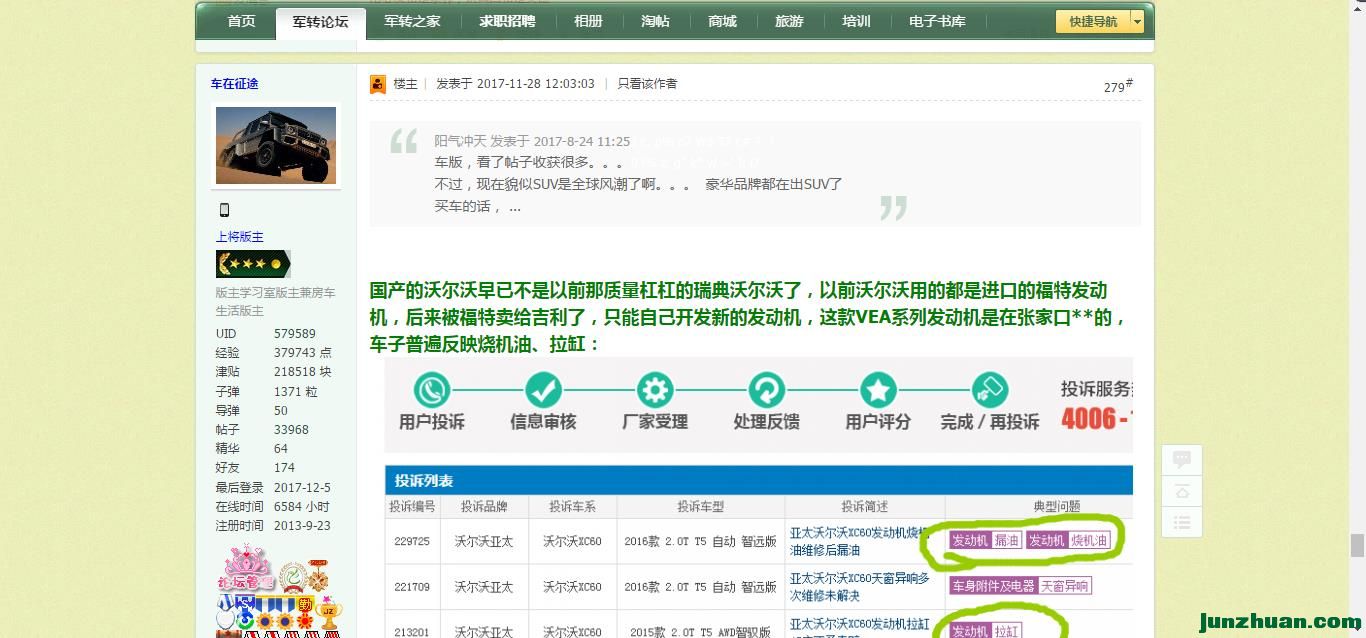Click the back-to-top arrow icon
This screenshot has height=638, width=1366.
1181,491
